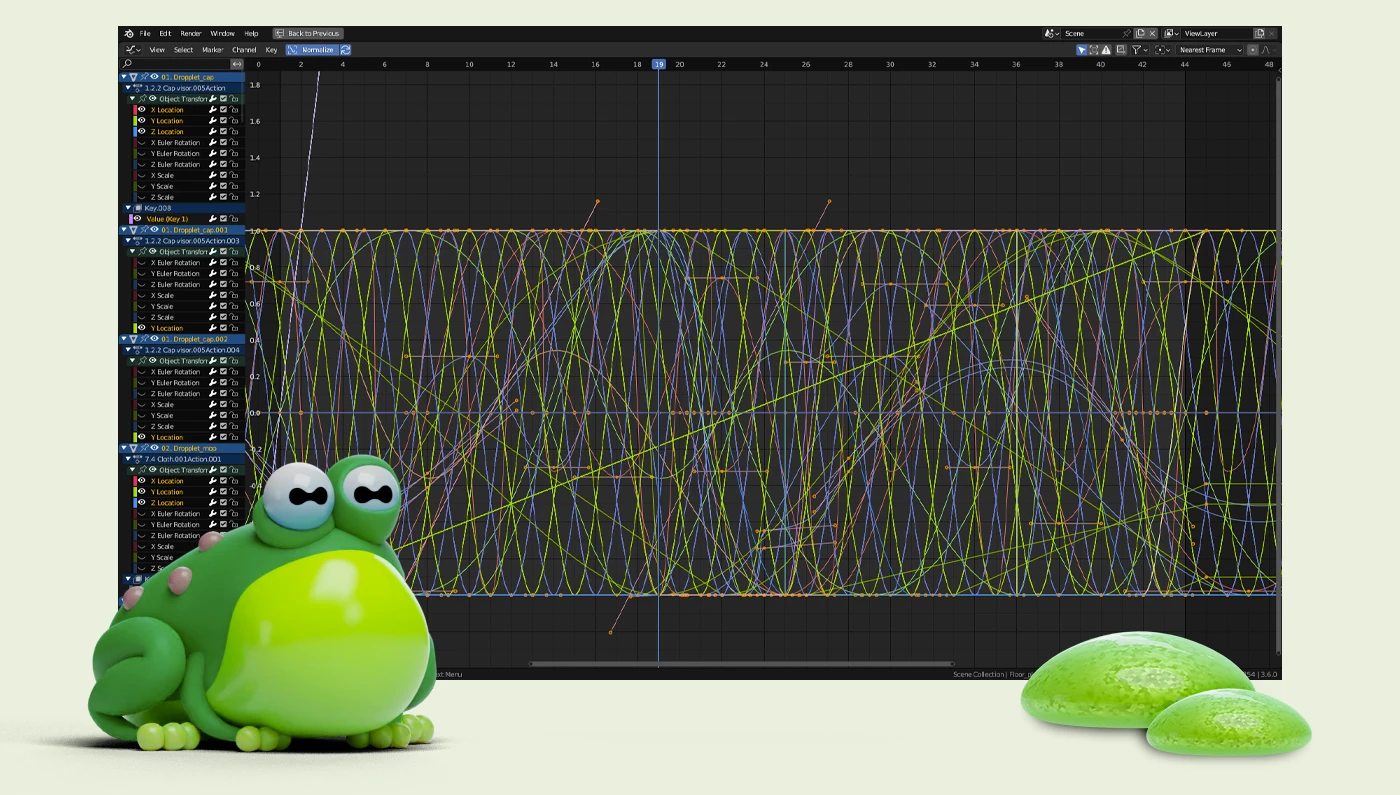The width and height of the screenshot is (1400, 795).
Task: Open the Channel menu
Action: pos(244,50)
